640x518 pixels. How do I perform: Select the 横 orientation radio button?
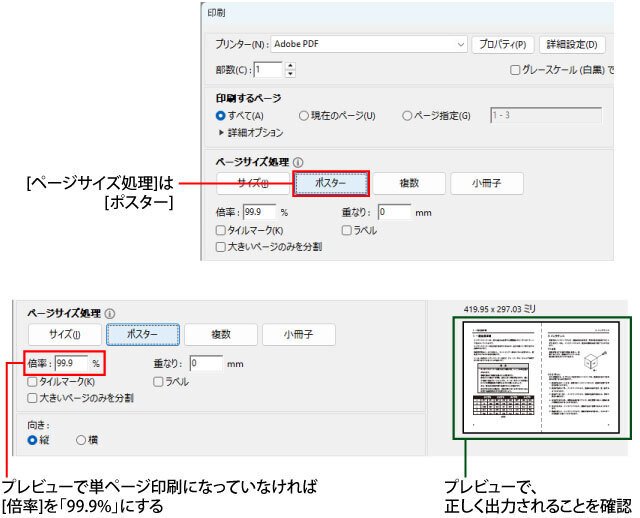(x=81, y=440)
